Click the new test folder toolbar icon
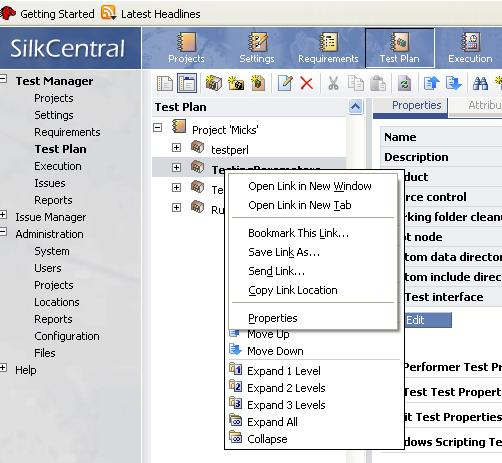The width and height of the screenshot is (502, 463). tap(236, 83)
